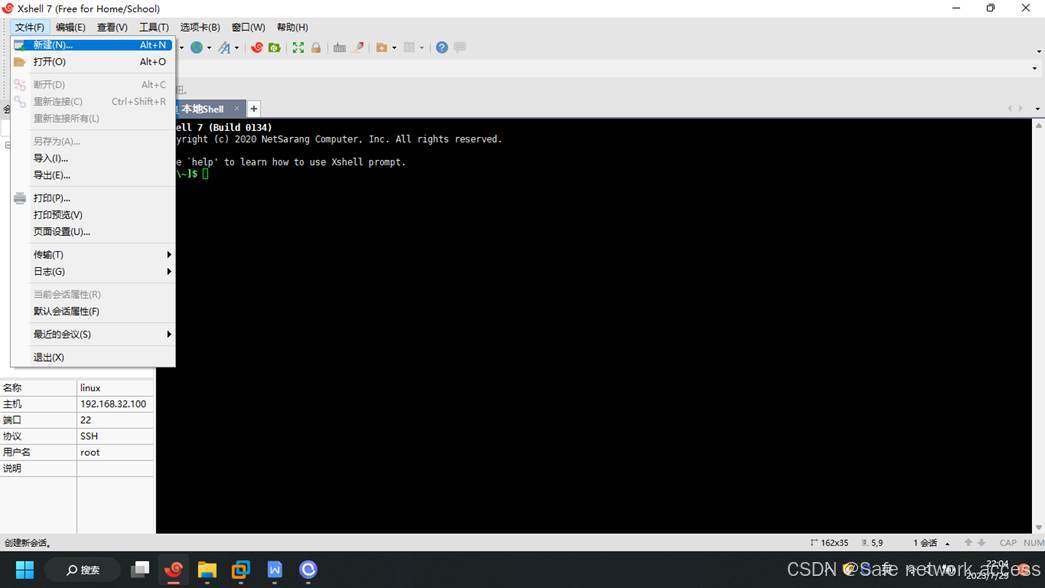Open the toolbar options arrow at right edge
The height and width of the screenshot is (588, 1045).
1038,51
